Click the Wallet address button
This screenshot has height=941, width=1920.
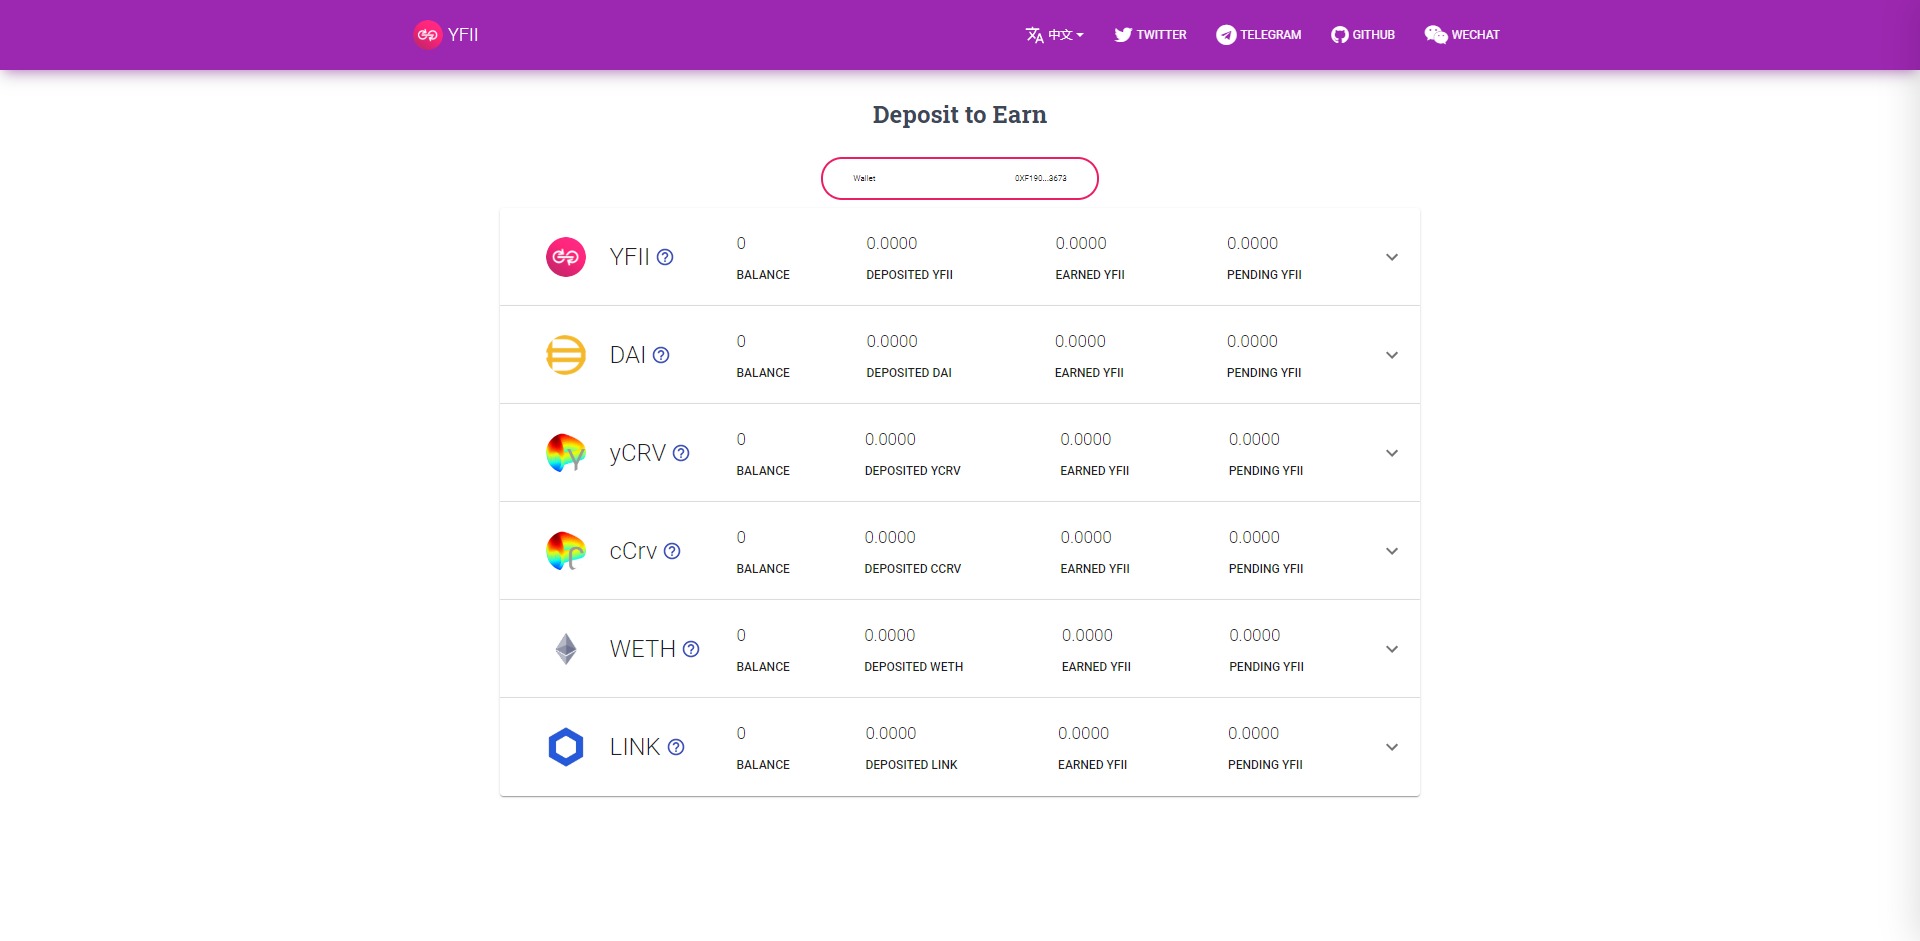tap(960, 178)
